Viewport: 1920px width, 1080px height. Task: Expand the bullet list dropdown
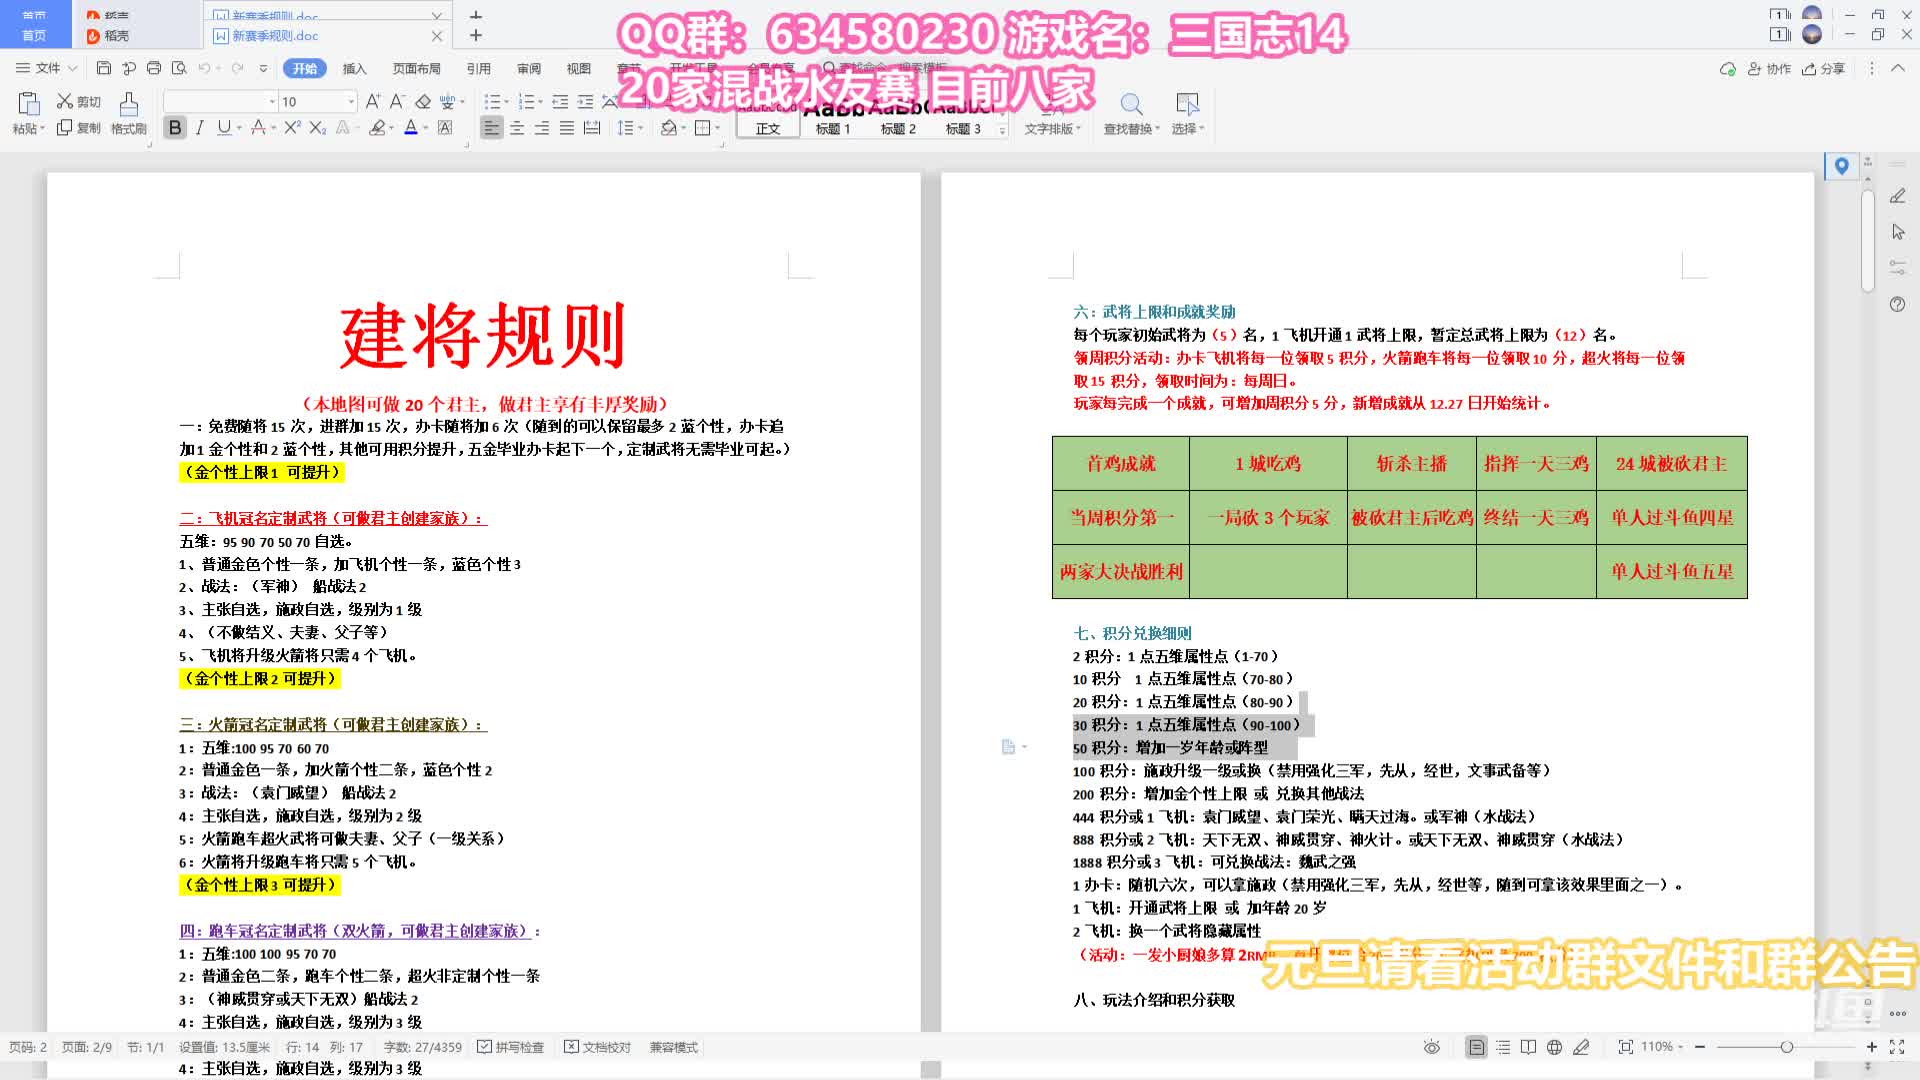pyautogui.click(x=507, y=101)
